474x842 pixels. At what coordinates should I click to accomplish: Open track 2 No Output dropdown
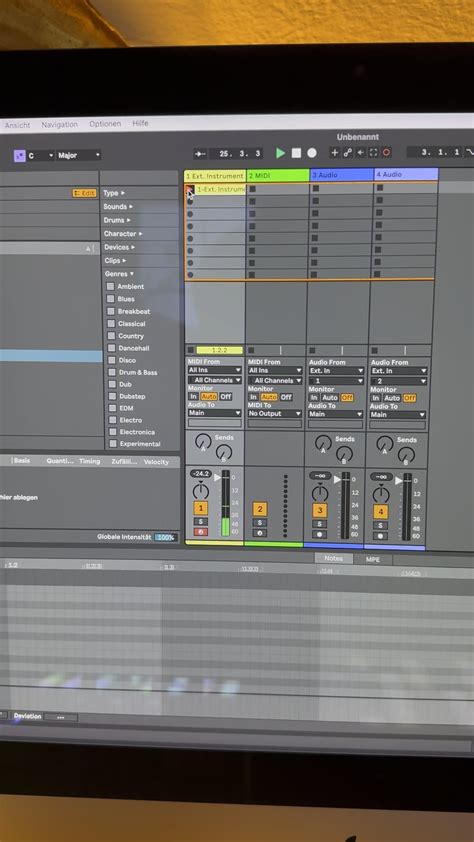click(x=275, y=413)
